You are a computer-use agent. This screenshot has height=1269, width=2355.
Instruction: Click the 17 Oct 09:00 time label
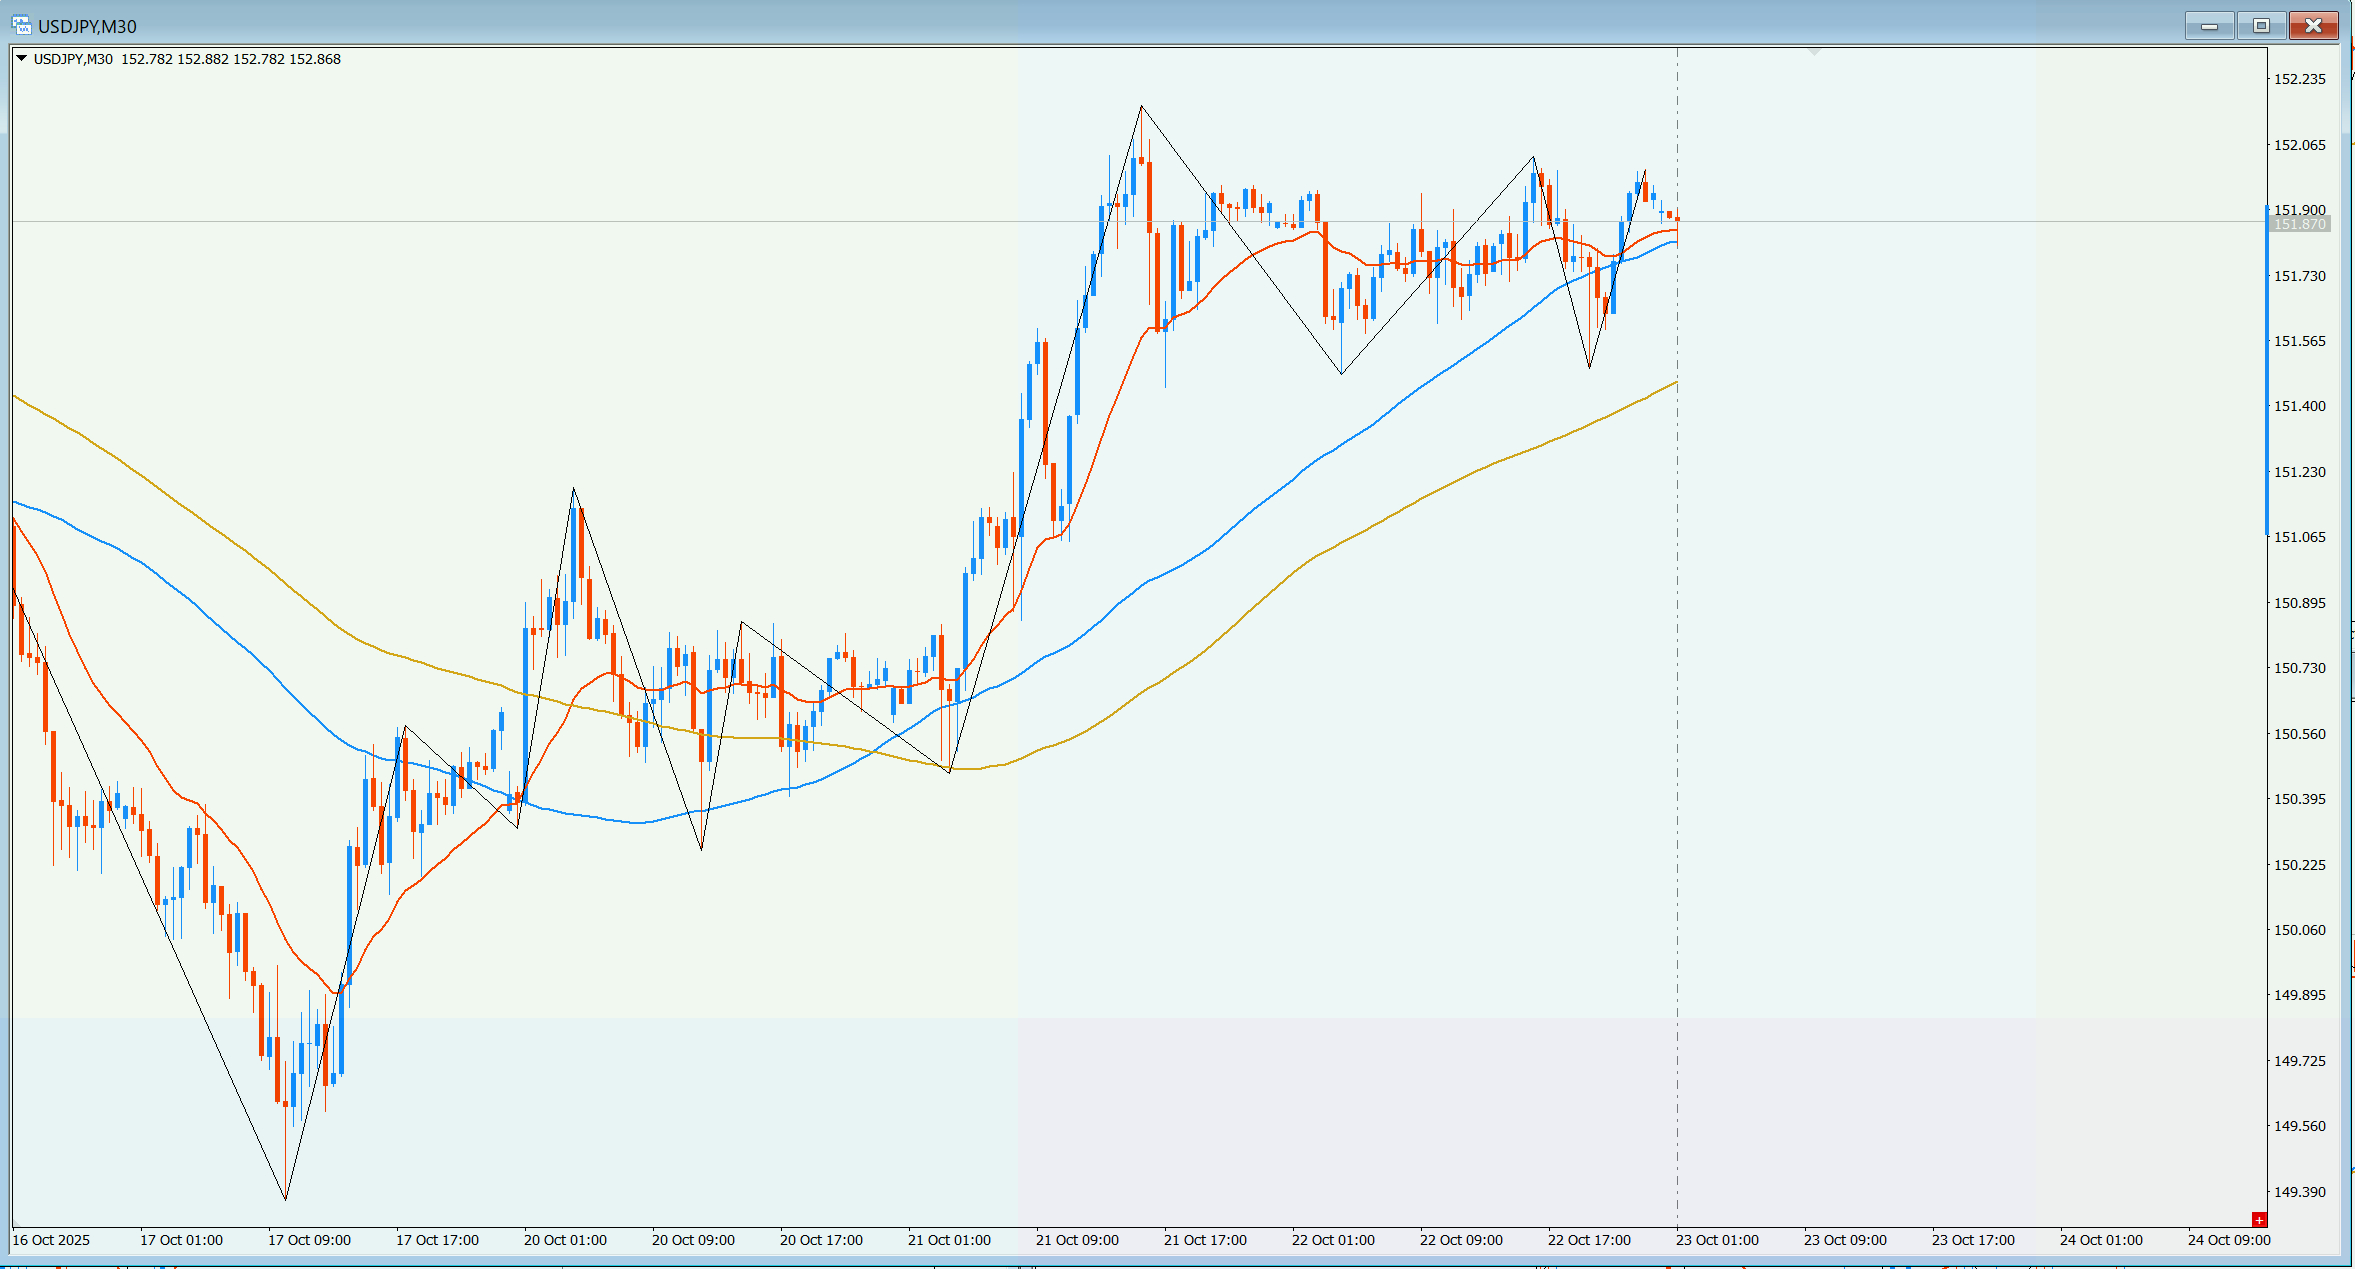click(x=309, y=1240)
